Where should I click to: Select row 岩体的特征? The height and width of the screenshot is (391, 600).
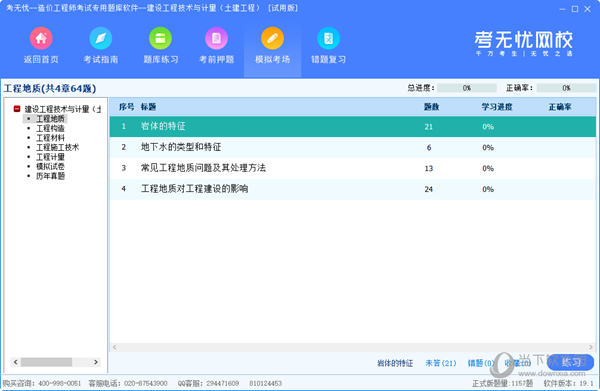pos(352,127)
